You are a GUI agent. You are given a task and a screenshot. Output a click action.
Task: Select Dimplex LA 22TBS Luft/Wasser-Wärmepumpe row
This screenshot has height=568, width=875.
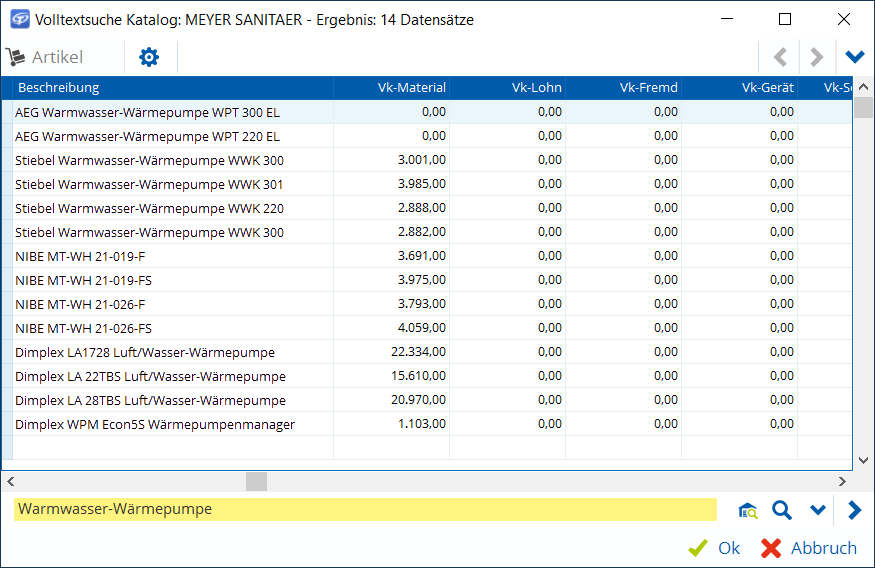pos(427,376)
